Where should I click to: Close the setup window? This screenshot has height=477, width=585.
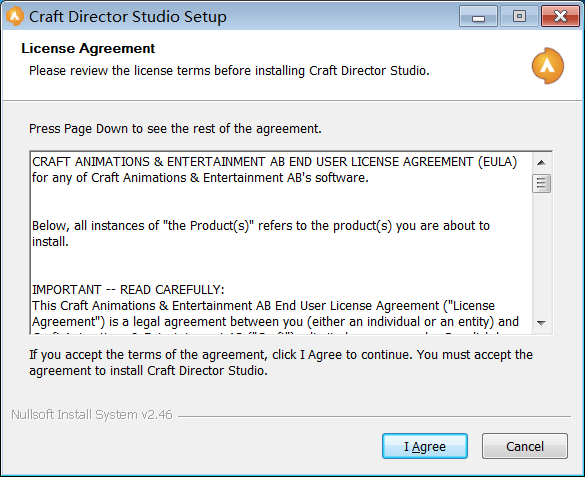pos(560,16)
